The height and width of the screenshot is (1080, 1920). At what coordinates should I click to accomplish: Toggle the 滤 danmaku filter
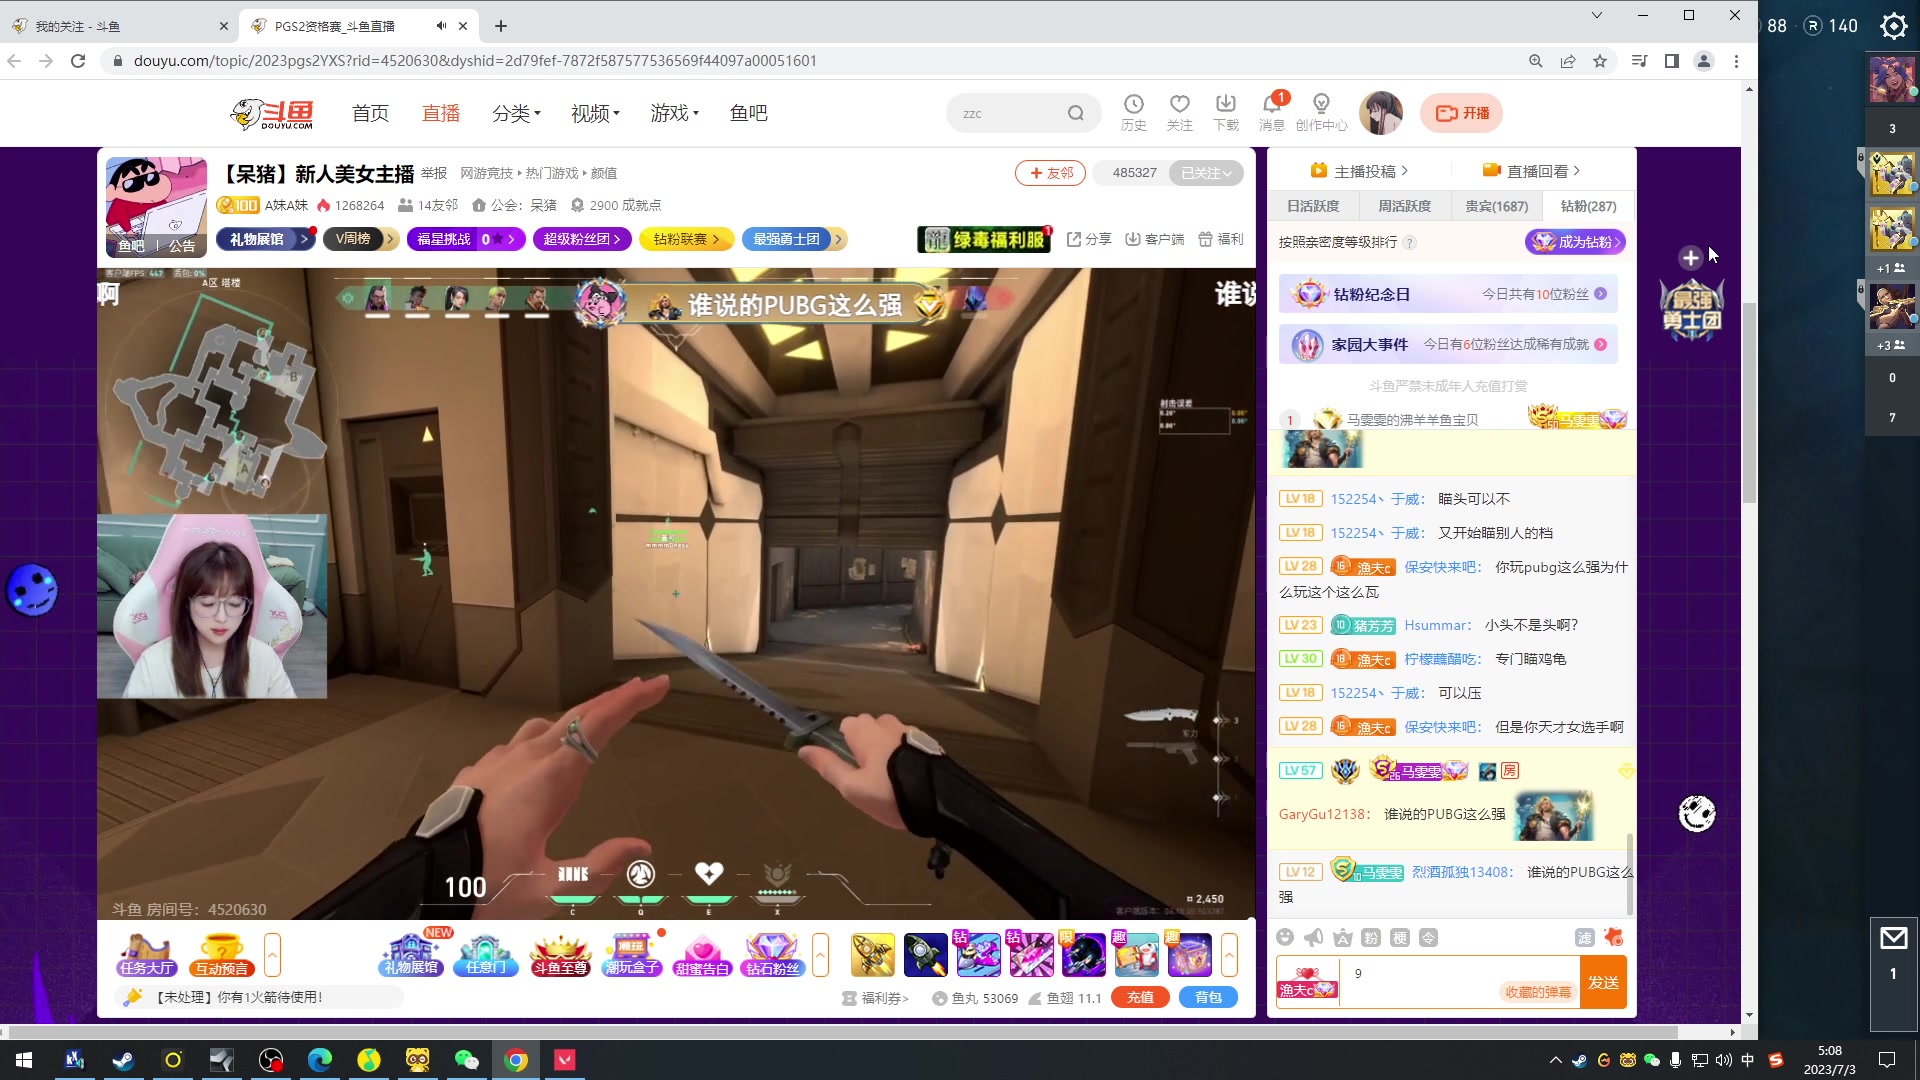pyautogui.click(x=1585, y=937)
